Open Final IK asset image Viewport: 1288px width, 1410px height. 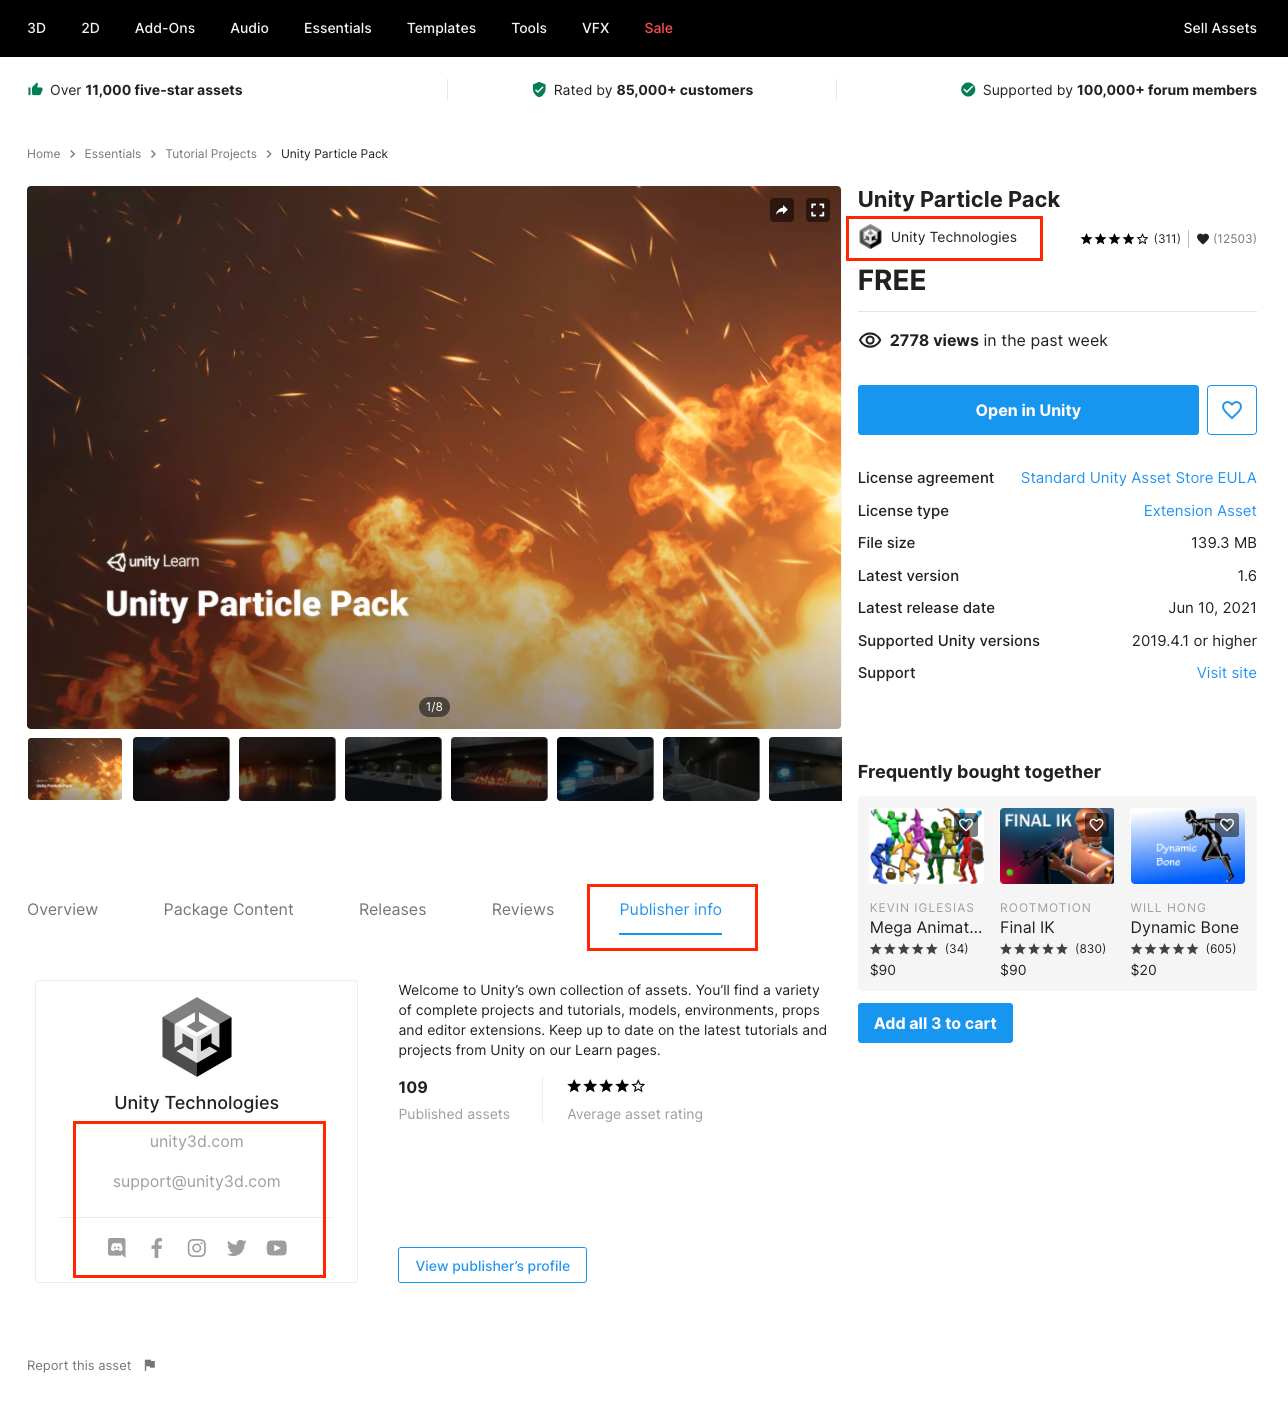pos(1057,846)
